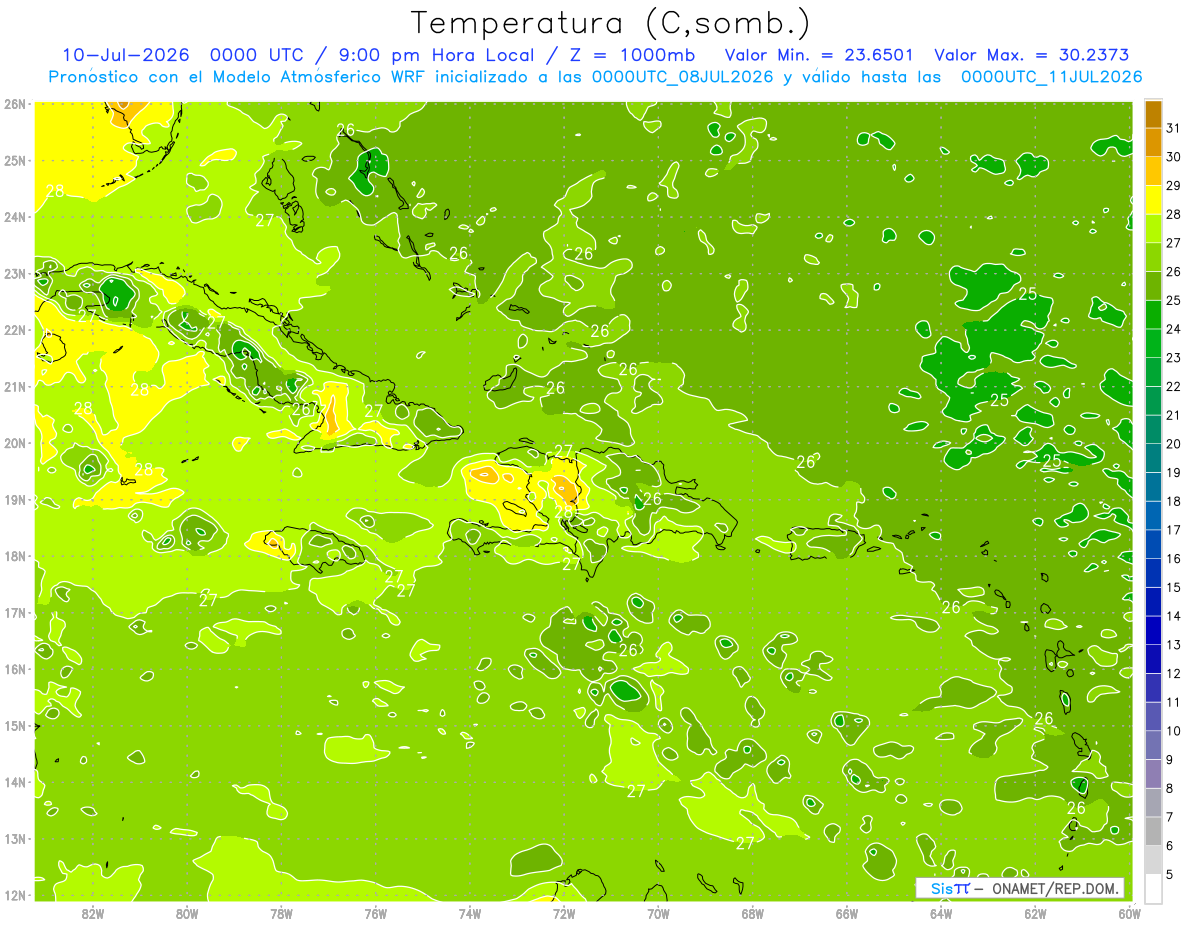Pick the purple swatch between 9 and 10

pos(1153,745)
